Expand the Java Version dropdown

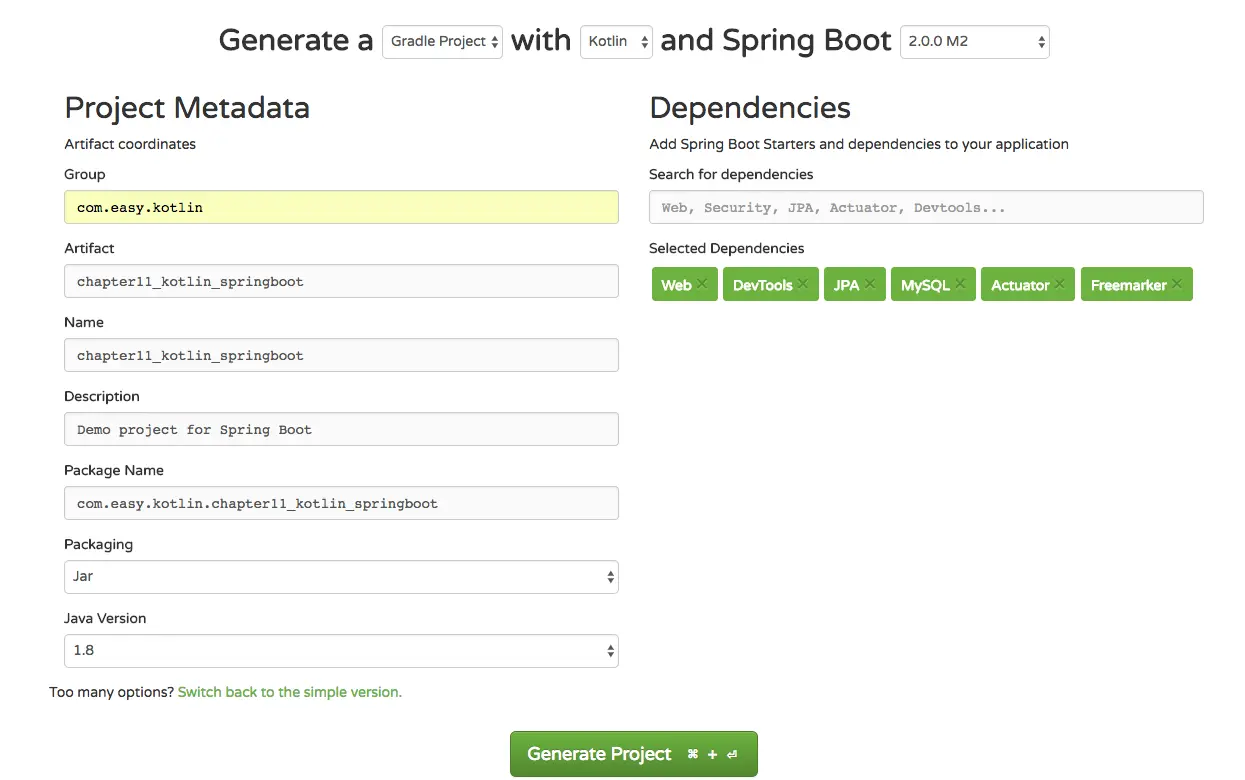coord(341,651)
